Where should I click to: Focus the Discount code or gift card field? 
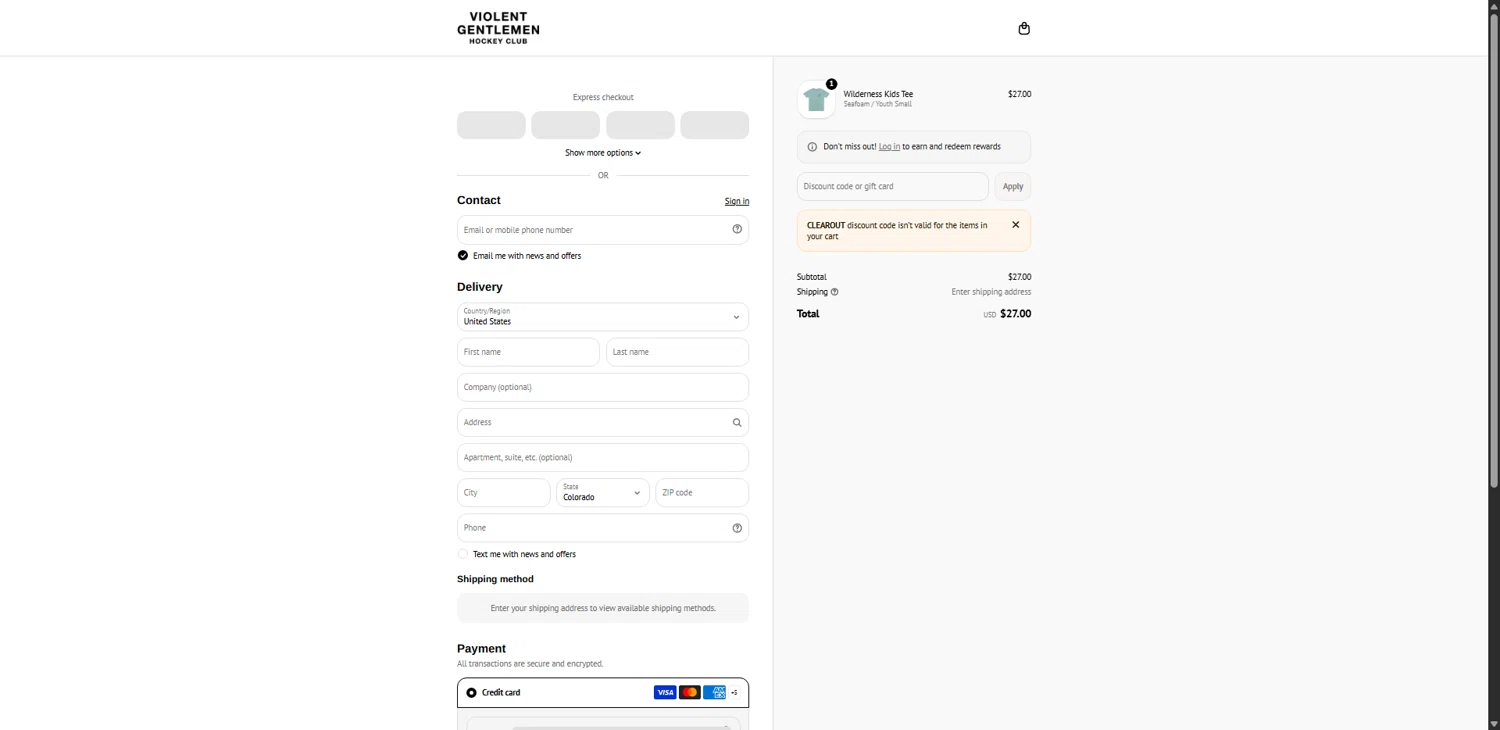[893, 186]
